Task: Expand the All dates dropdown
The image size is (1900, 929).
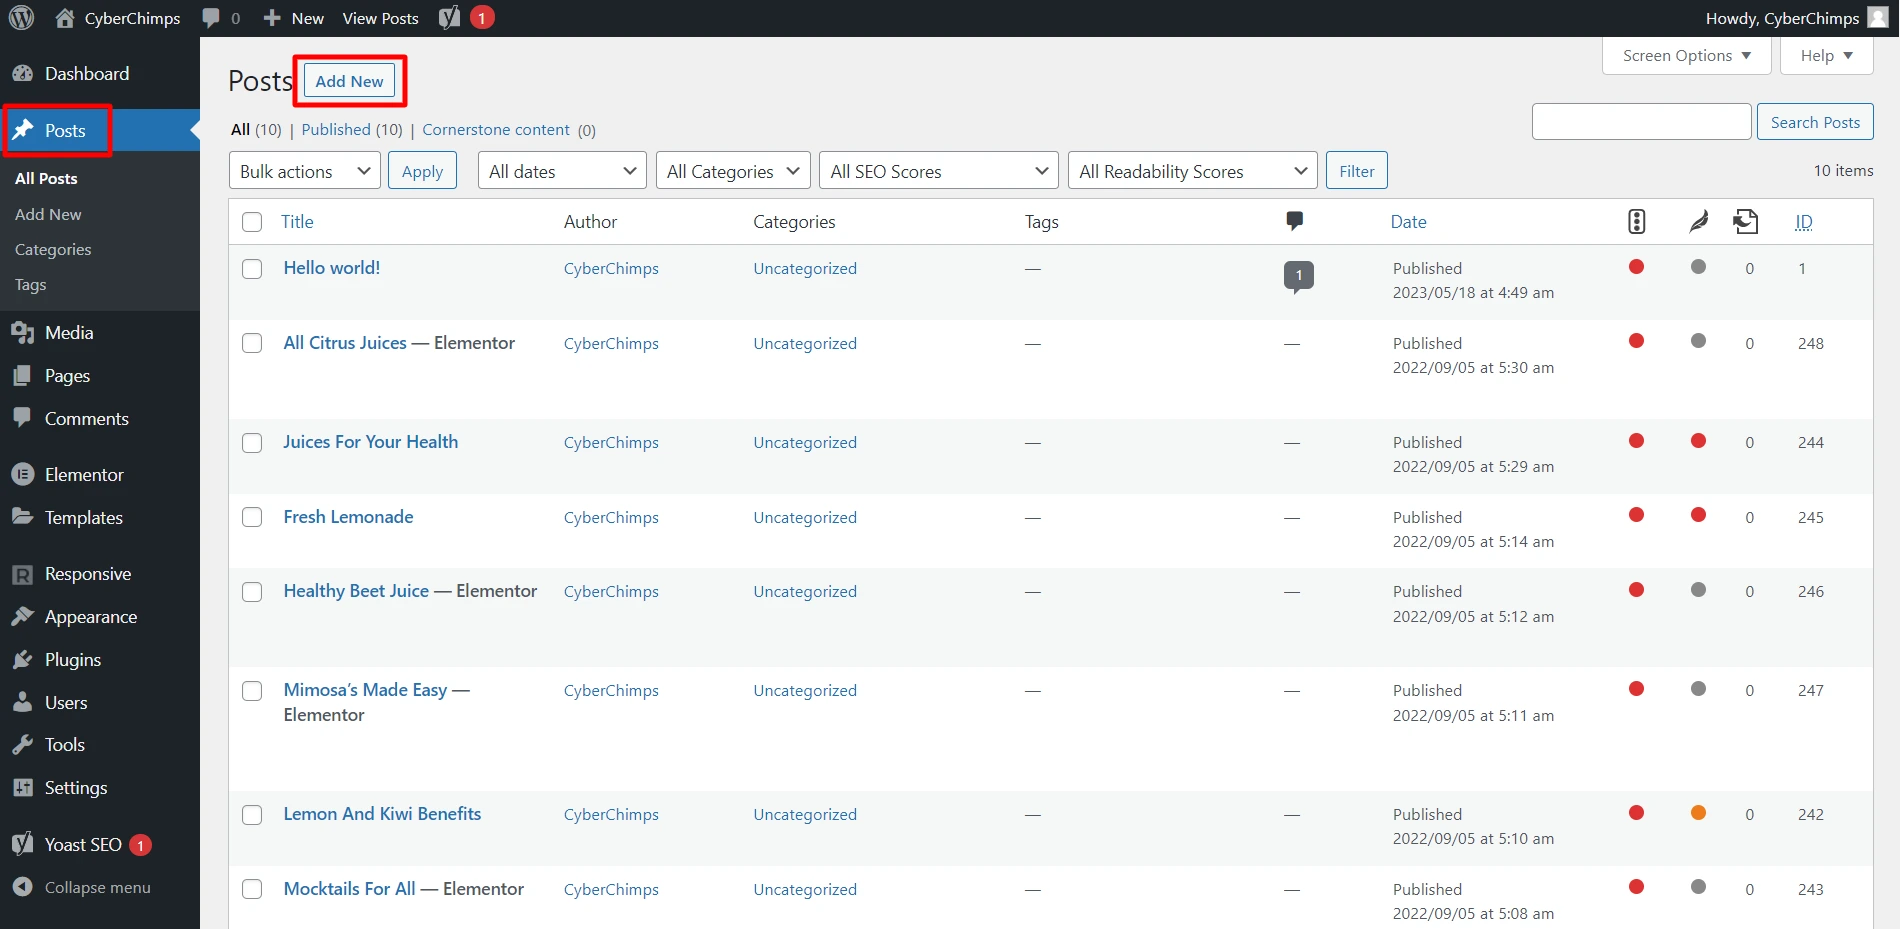Action: (562, 171)
